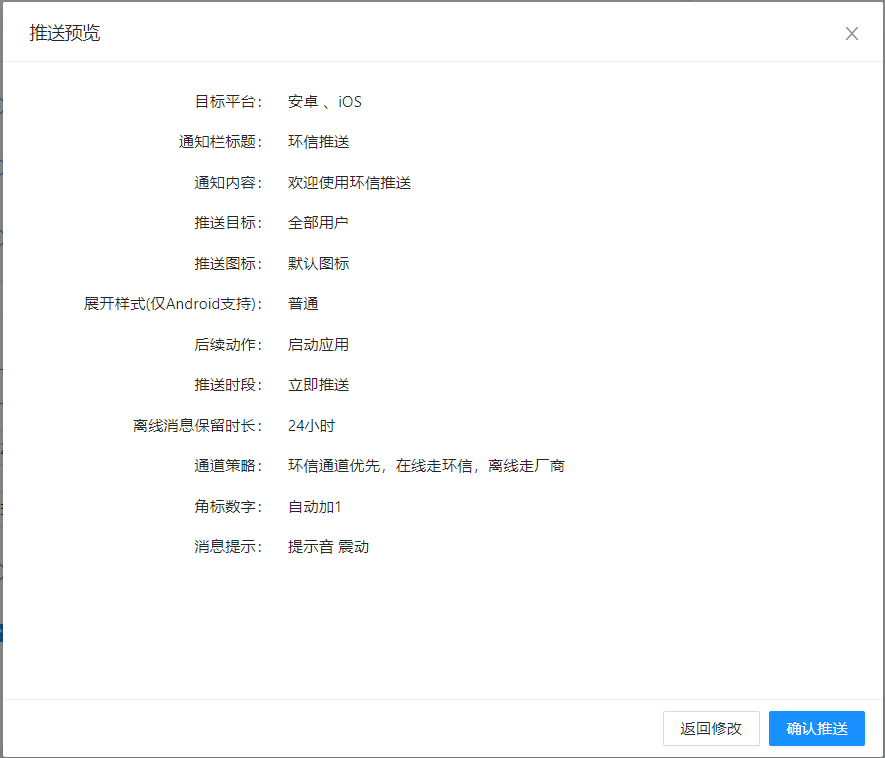Click the 目标平台 label

(228, 102)
